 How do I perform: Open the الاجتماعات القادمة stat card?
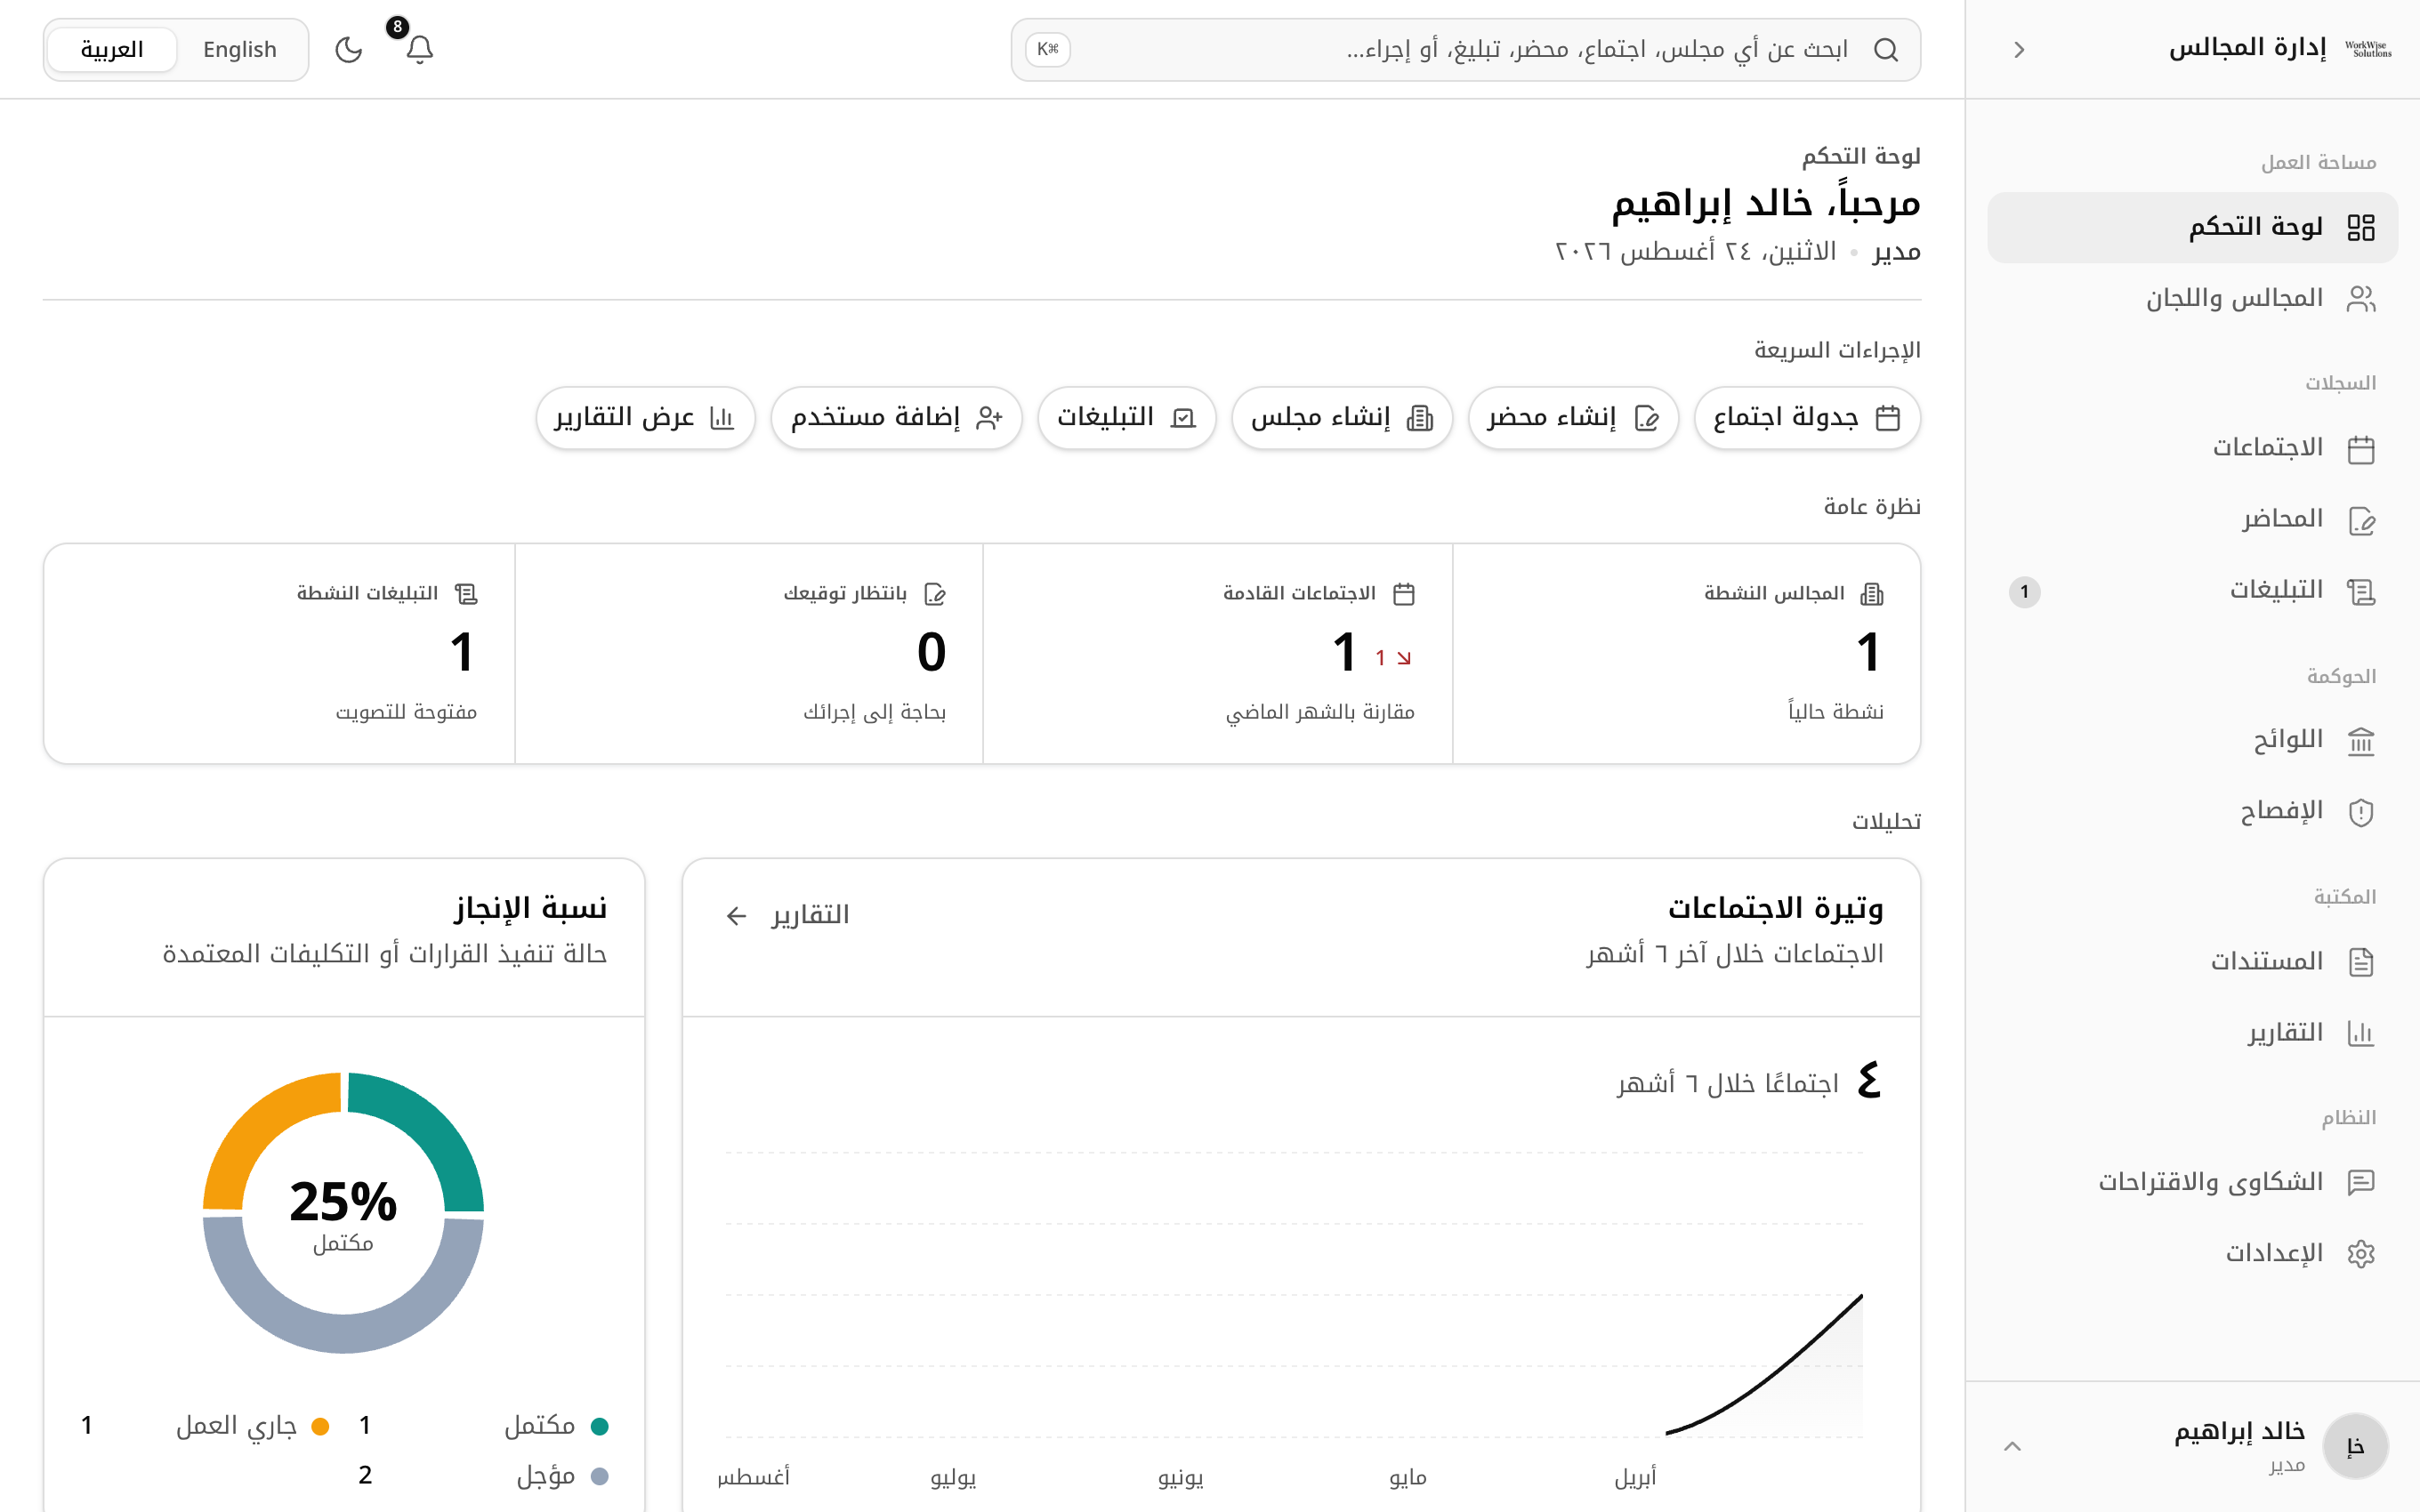pyautogui.click(x=1217, y=653)
